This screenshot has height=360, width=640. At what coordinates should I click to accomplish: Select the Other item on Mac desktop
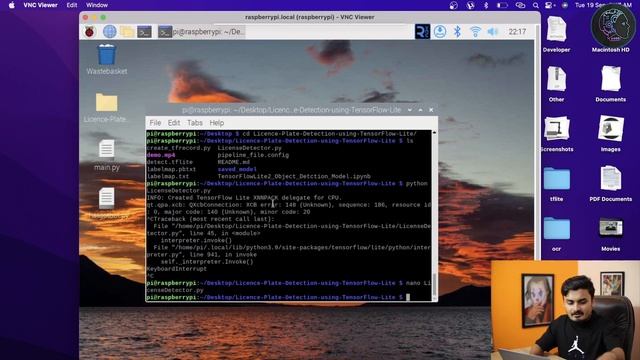click(x=556, y=84)
